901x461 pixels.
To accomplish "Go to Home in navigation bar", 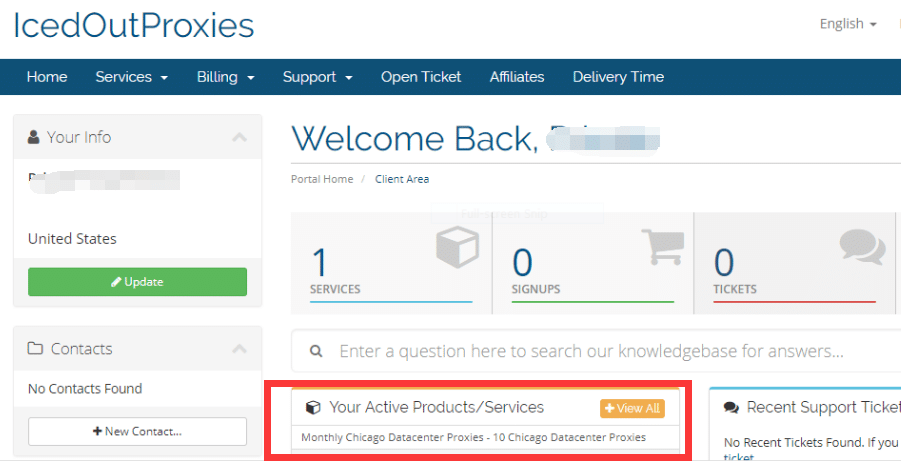I will [x=47, y=77].
